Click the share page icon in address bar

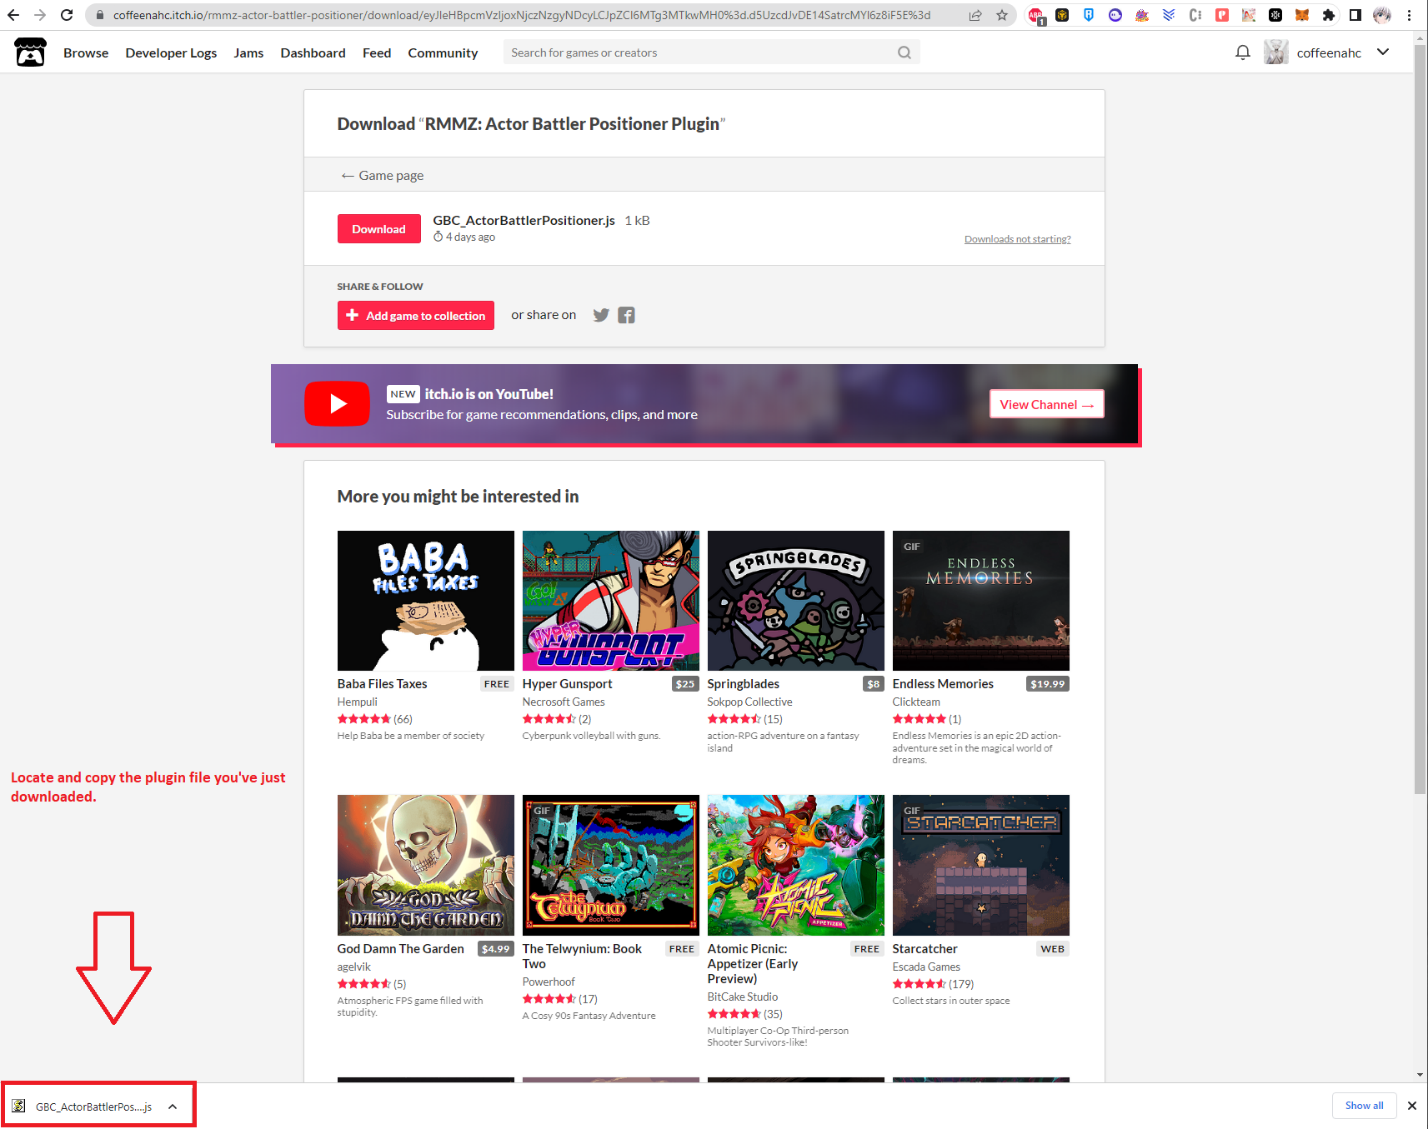click(x=975, y=15)
